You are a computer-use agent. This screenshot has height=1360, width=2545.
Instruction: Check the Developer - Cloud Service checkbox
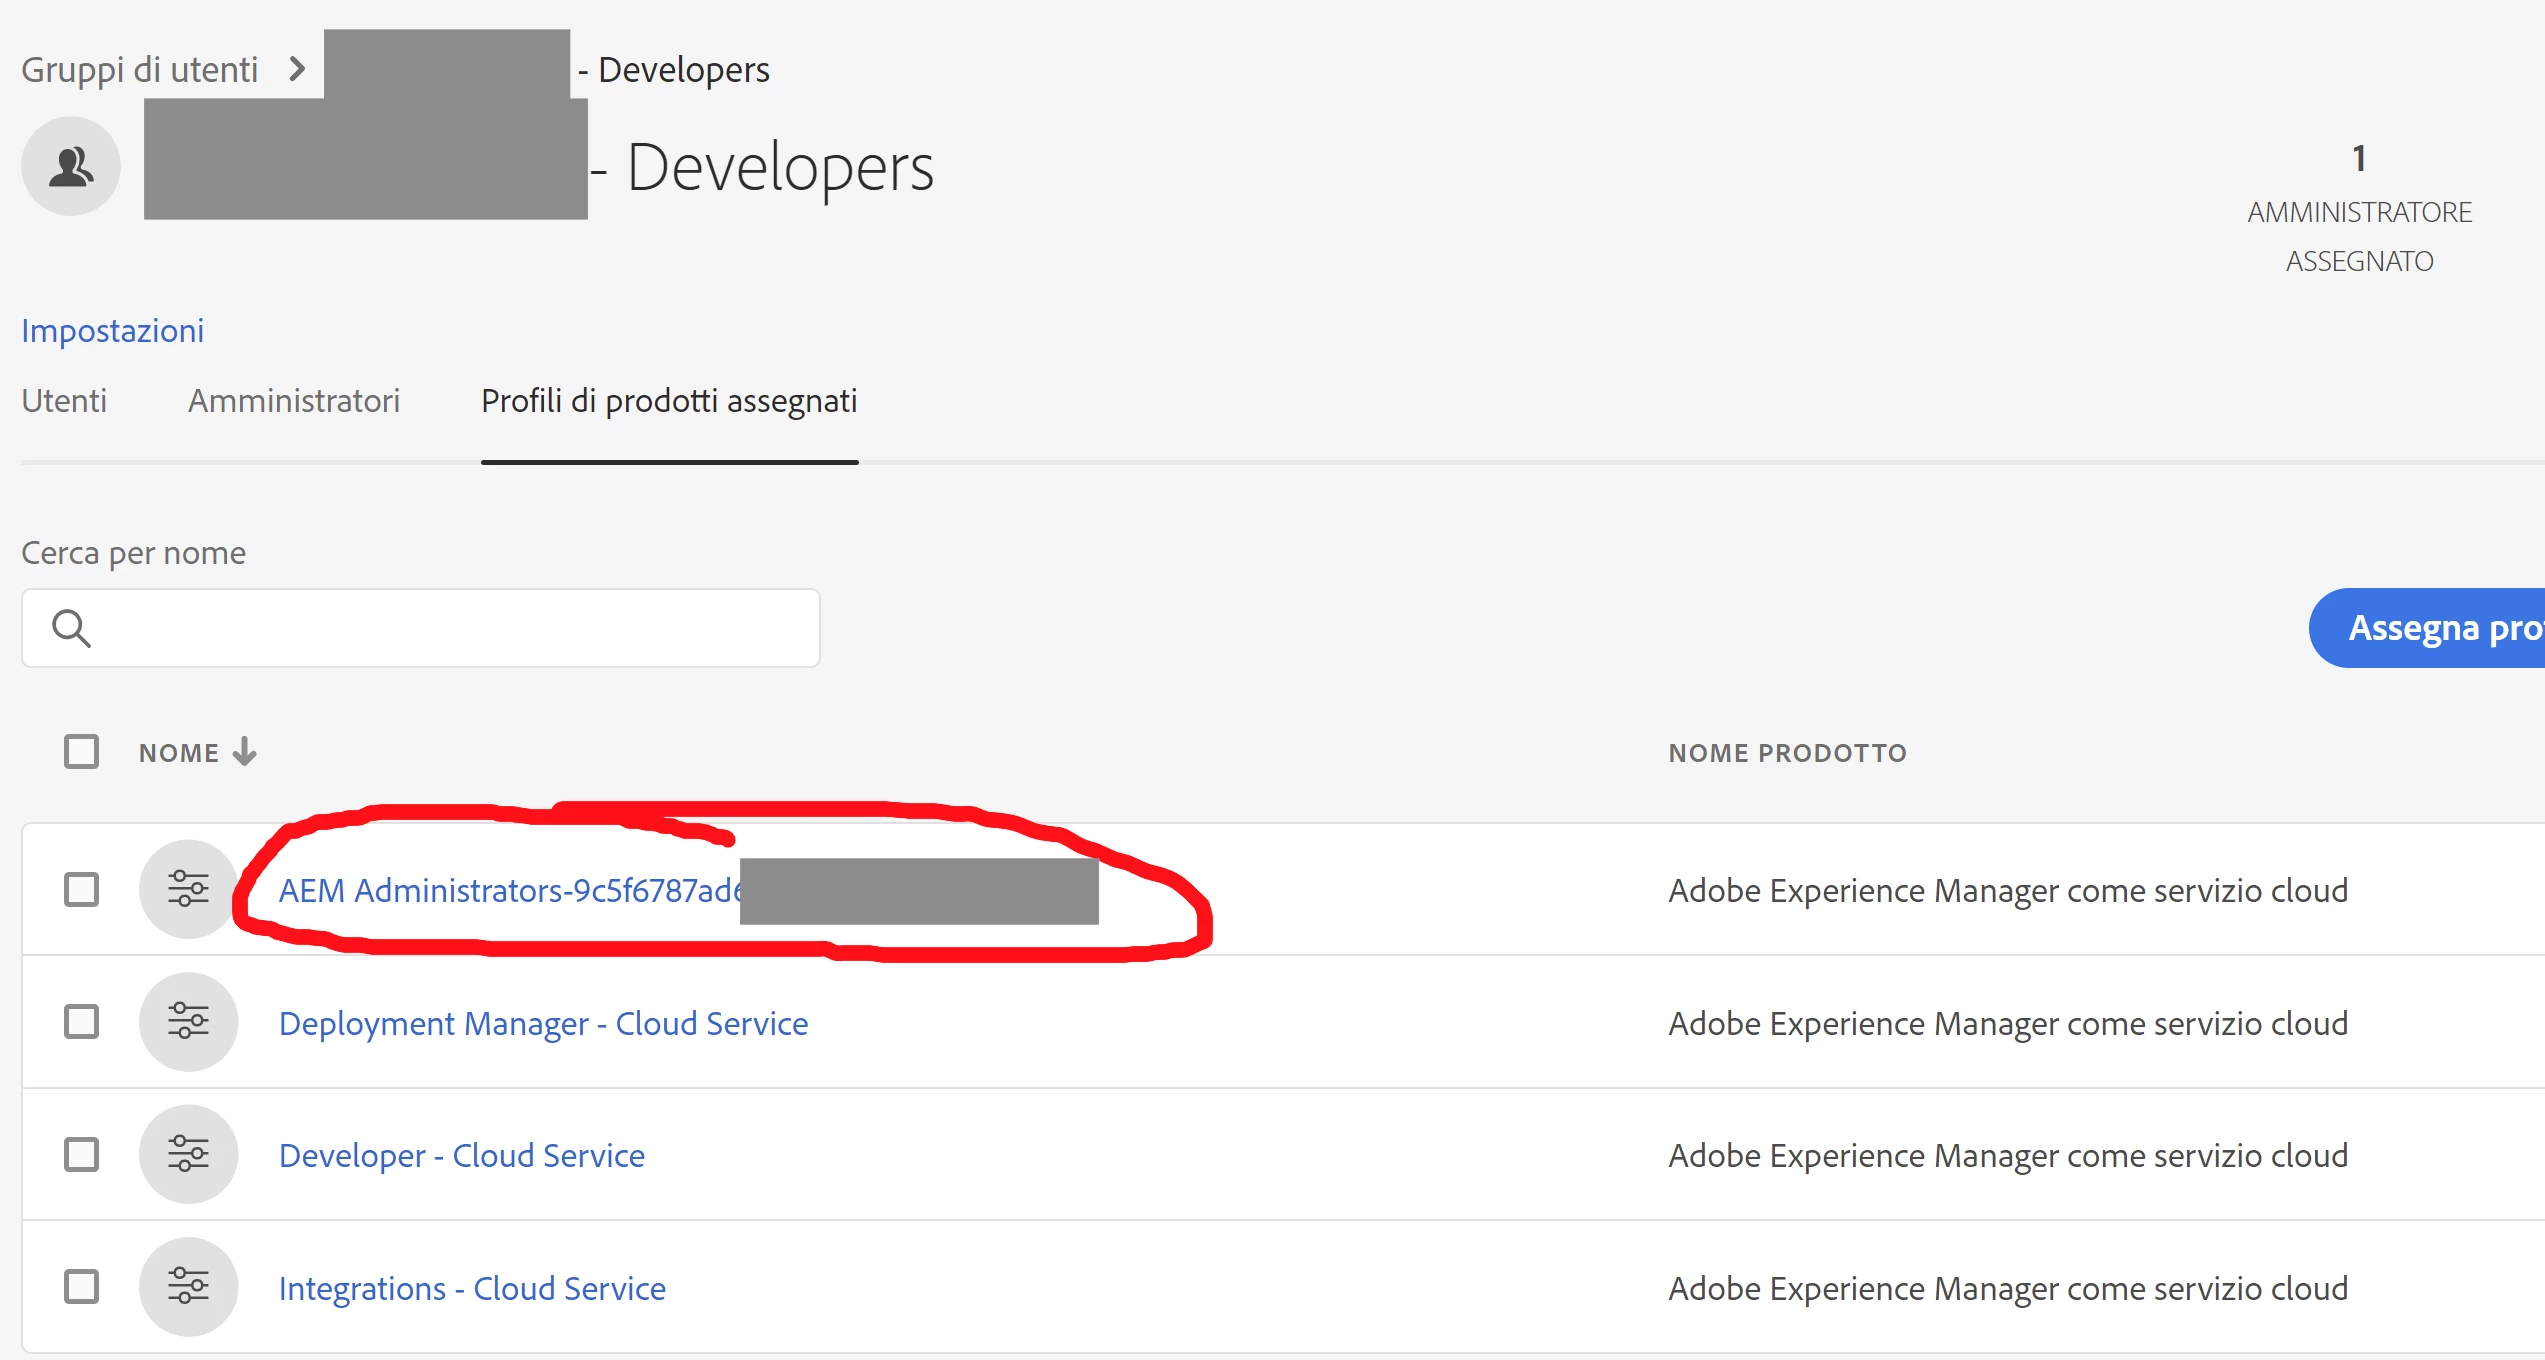tap(81, 1154)
